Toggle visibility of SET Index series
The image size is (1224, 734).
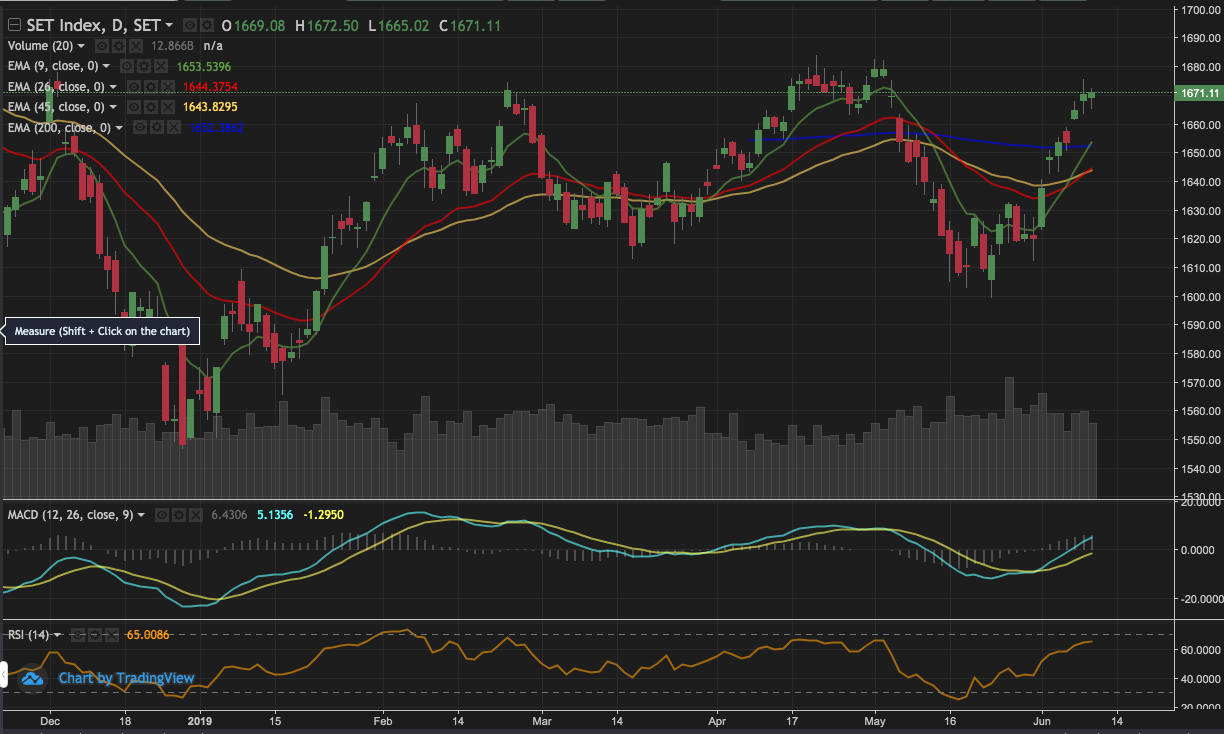pos(190,25)
